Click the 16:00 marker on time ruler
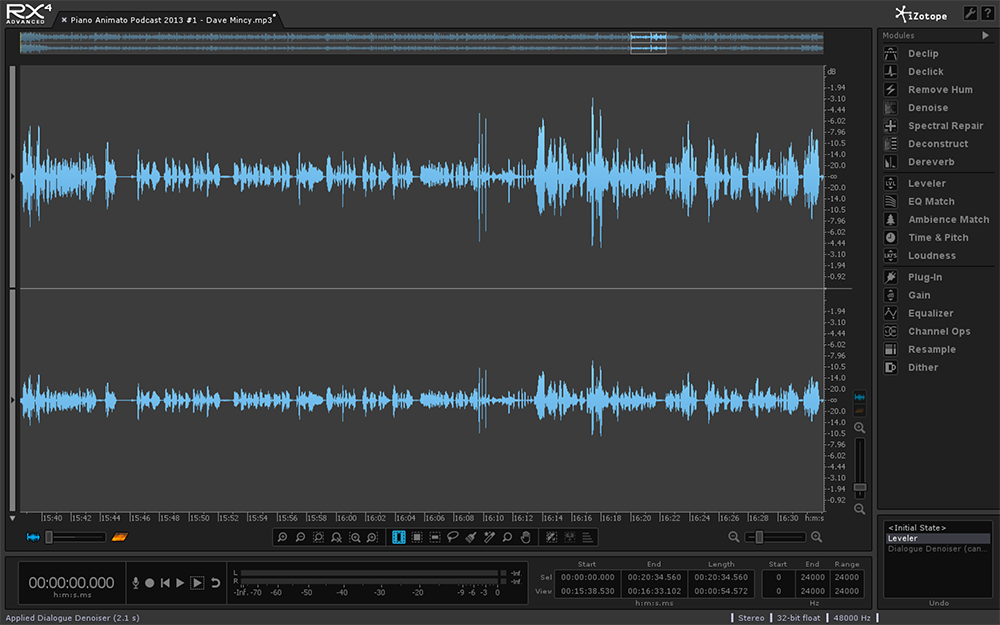 (x=347, y=518)
